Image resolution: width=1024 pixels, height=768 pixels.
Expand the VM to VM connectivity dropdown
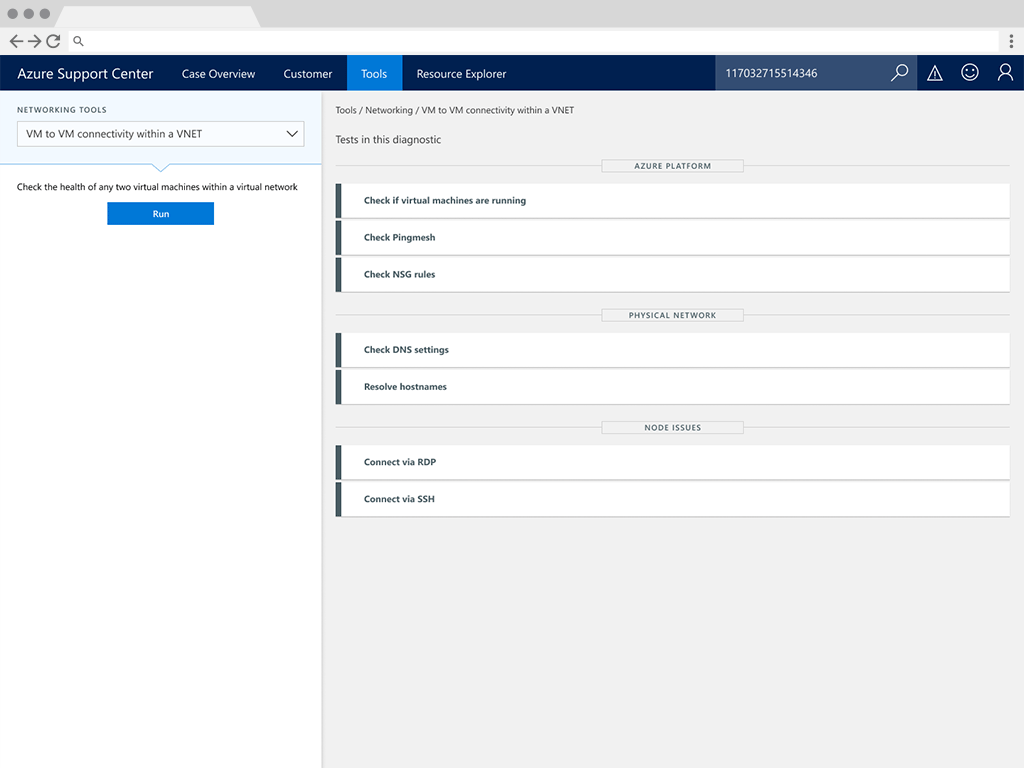pyautogui.click(x=161, y=134)
